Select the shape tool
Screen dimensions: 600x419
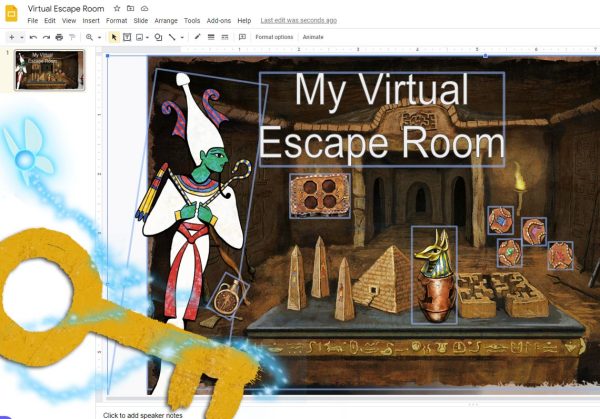158,37
